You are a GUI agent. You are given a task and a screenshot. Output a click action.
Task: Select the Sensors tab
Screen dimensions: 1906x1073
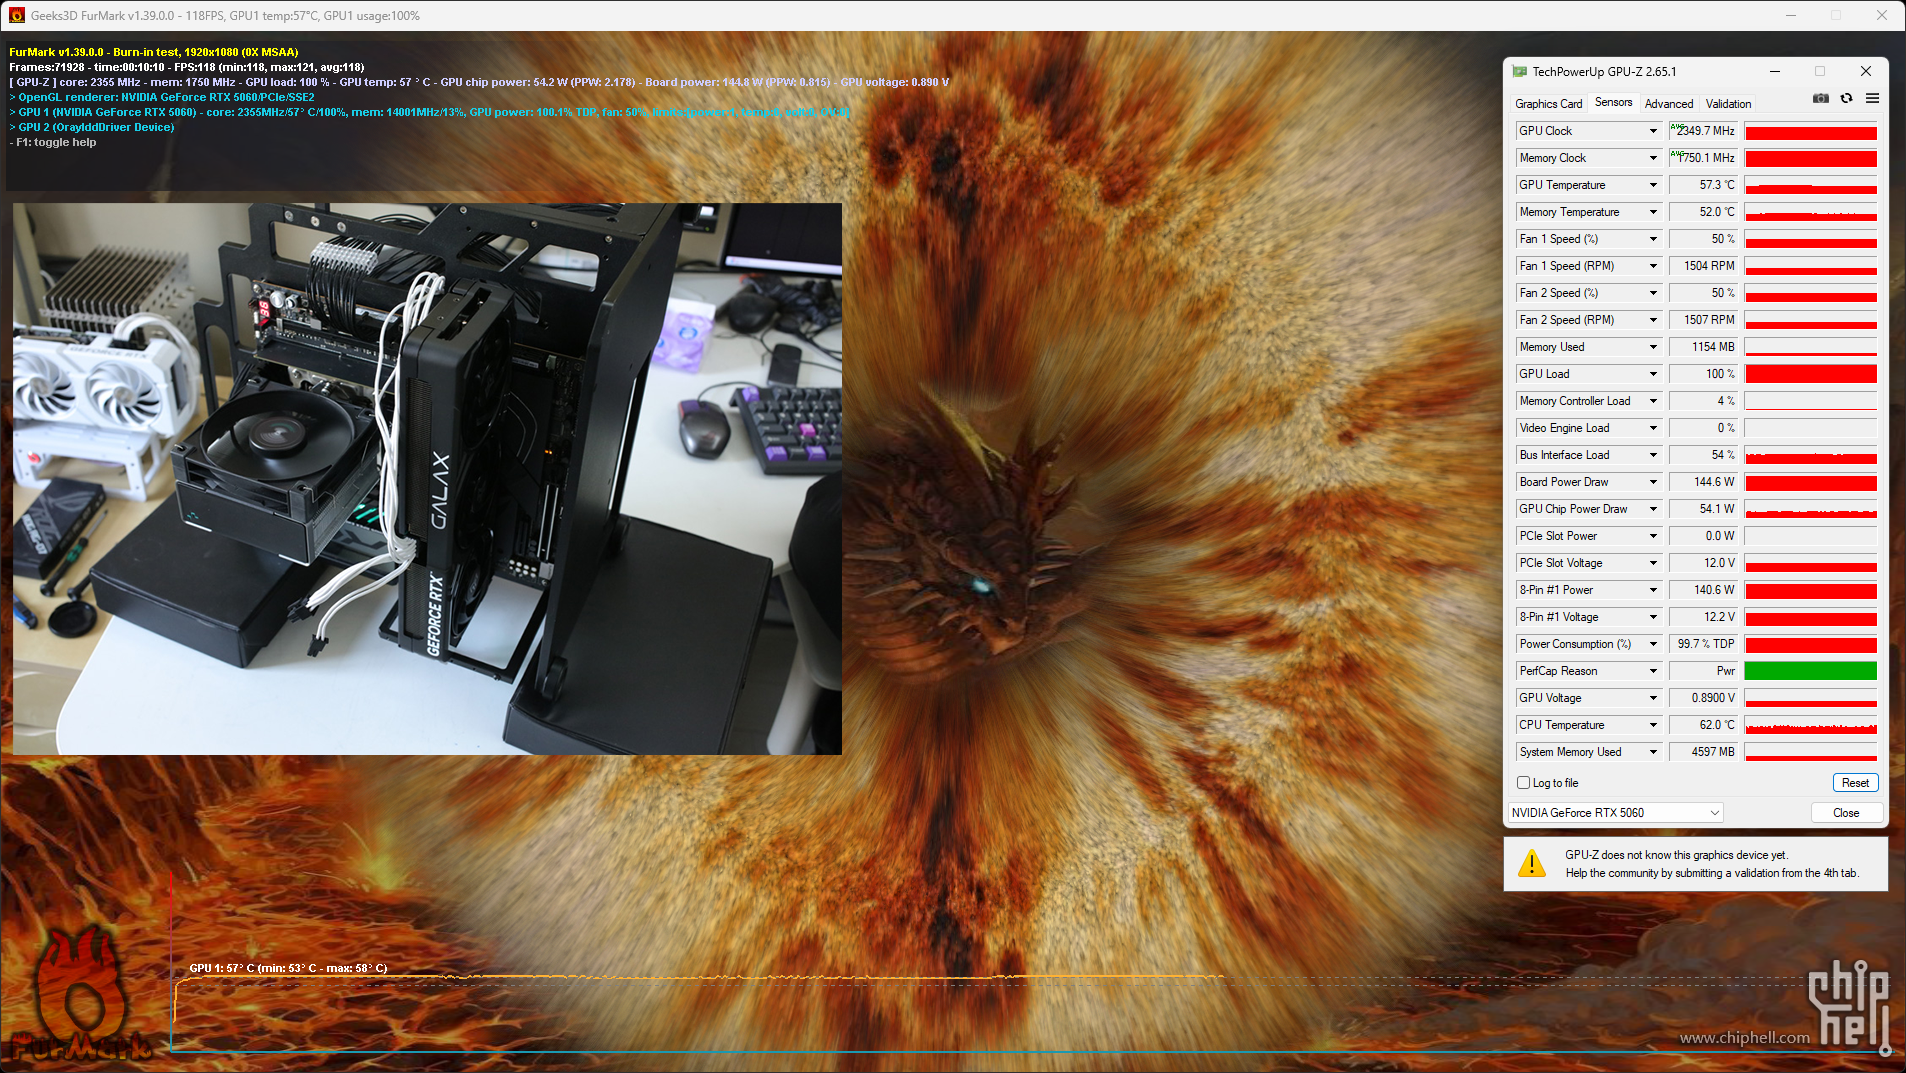click(x=1613, y=103)
